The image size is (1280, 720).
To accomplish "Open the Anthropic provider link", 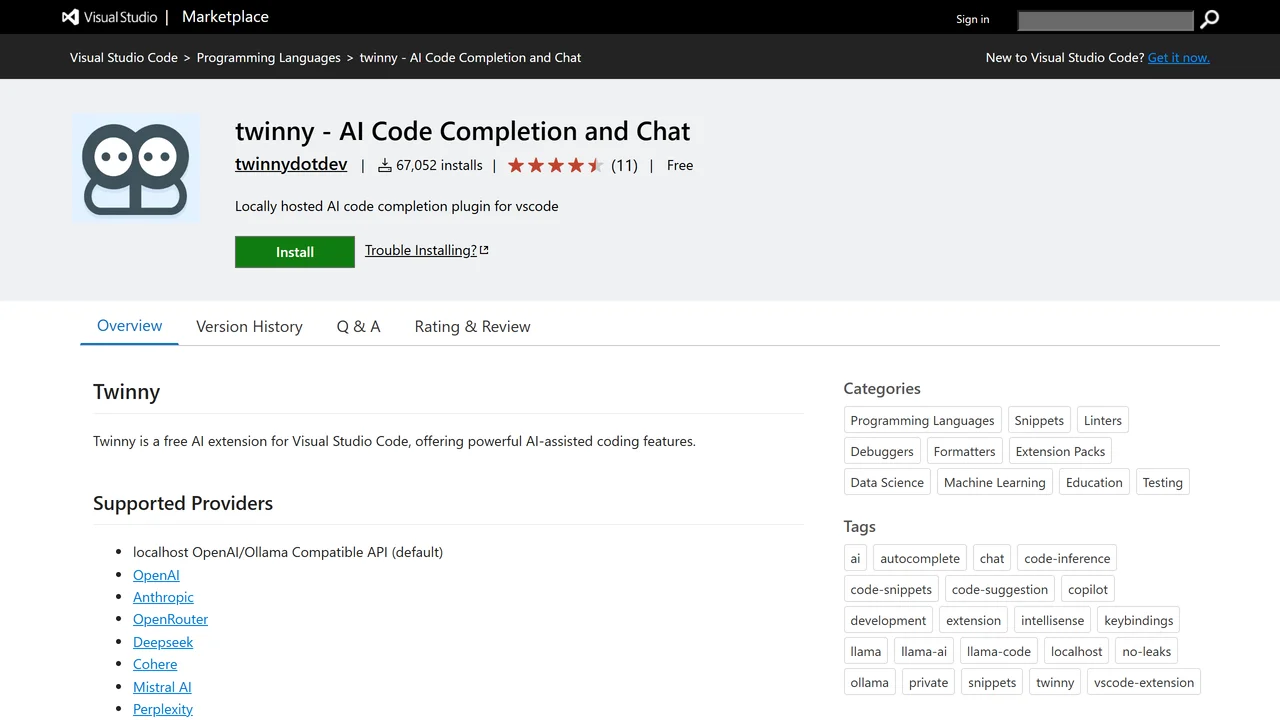I will [x=163, y=597].
